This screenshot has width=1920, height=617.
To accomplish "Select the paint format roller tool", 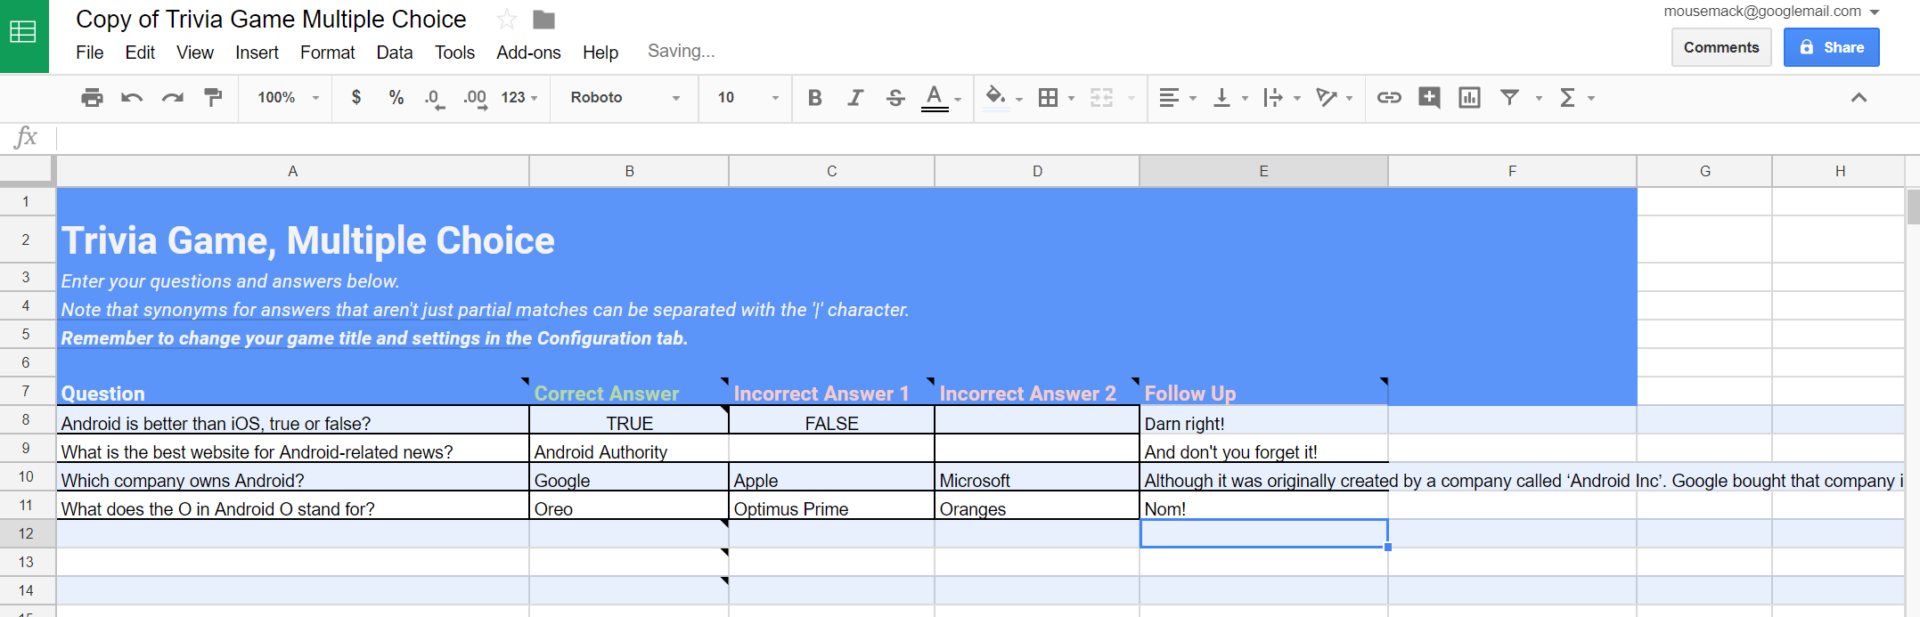I will coord(213,97).
